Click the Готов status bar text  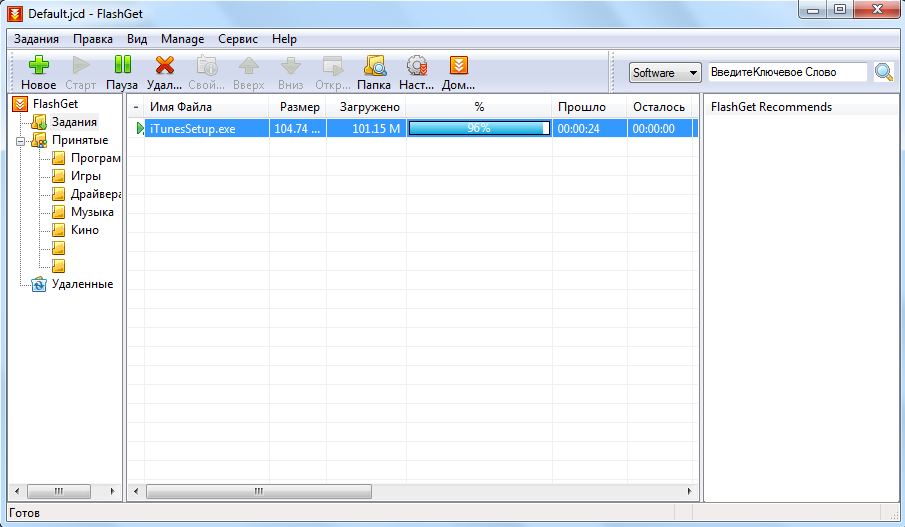[24, 513]
